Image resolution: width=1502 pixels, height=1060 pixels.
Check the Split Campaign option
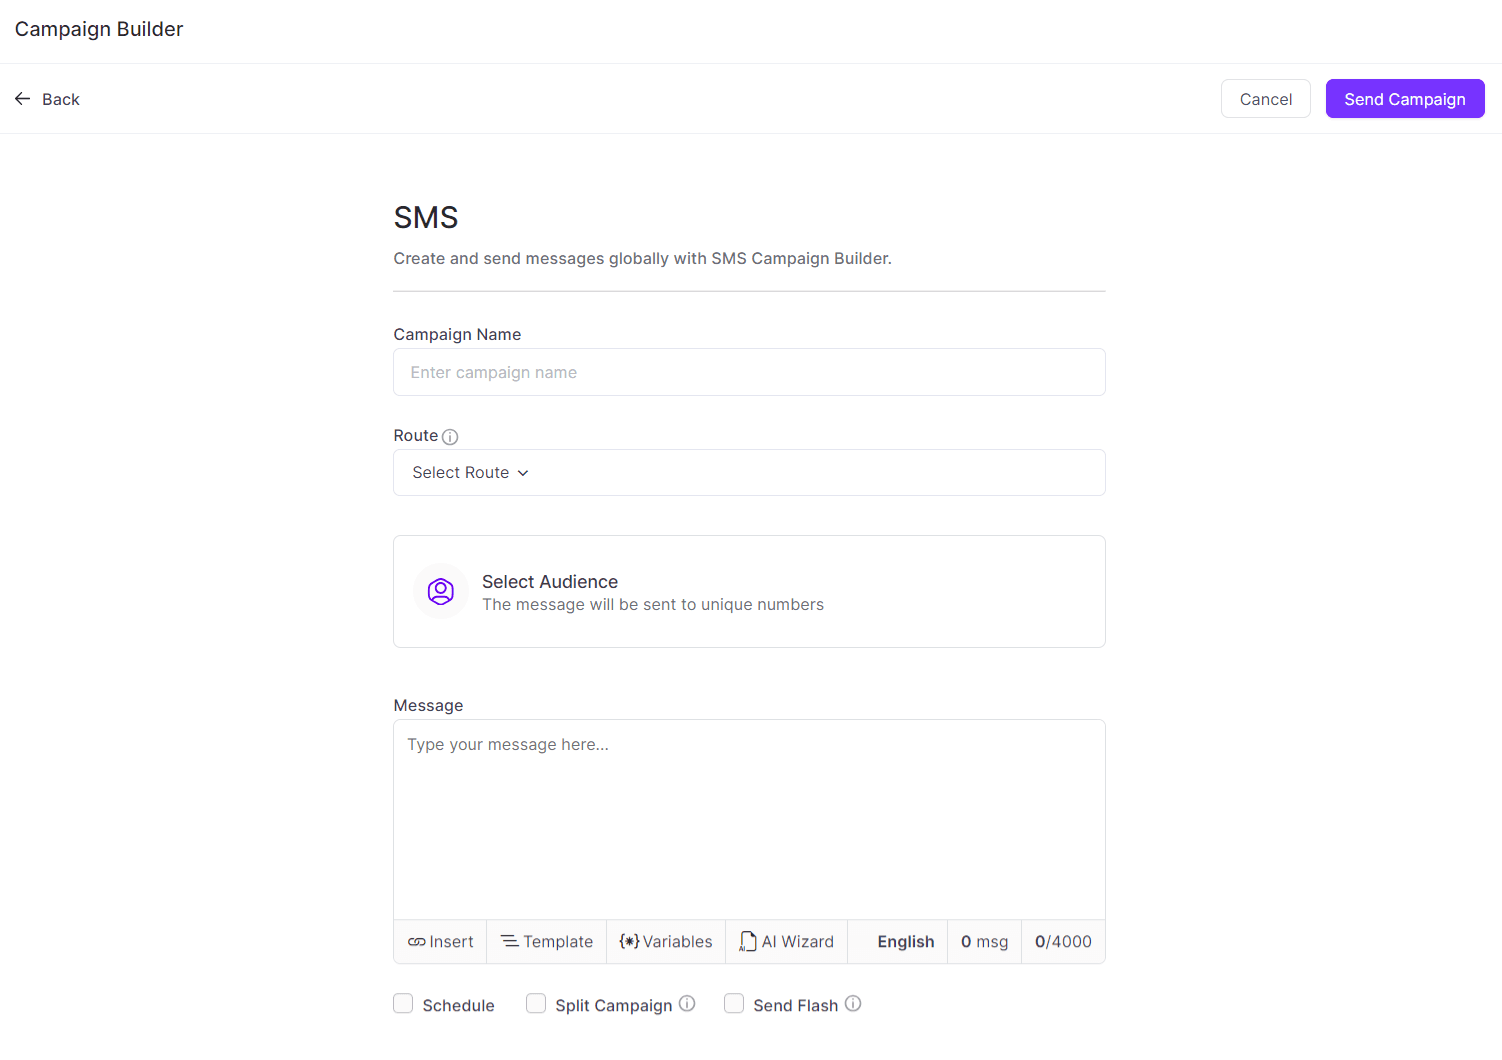(x=536, y=1003)
